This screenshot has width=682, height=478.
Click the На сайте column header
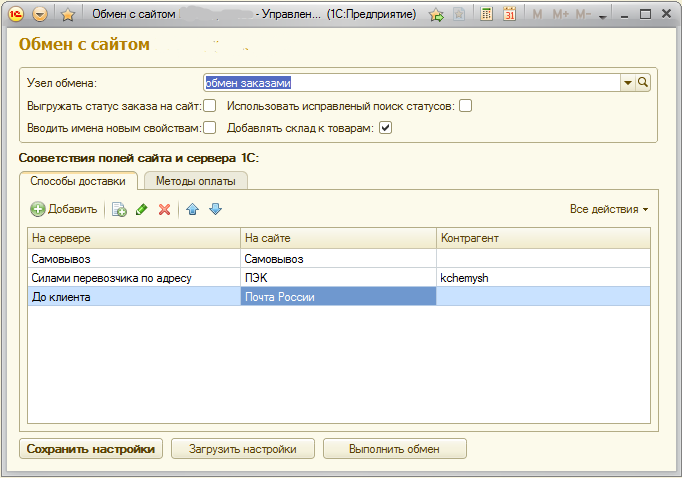[338, 238]
